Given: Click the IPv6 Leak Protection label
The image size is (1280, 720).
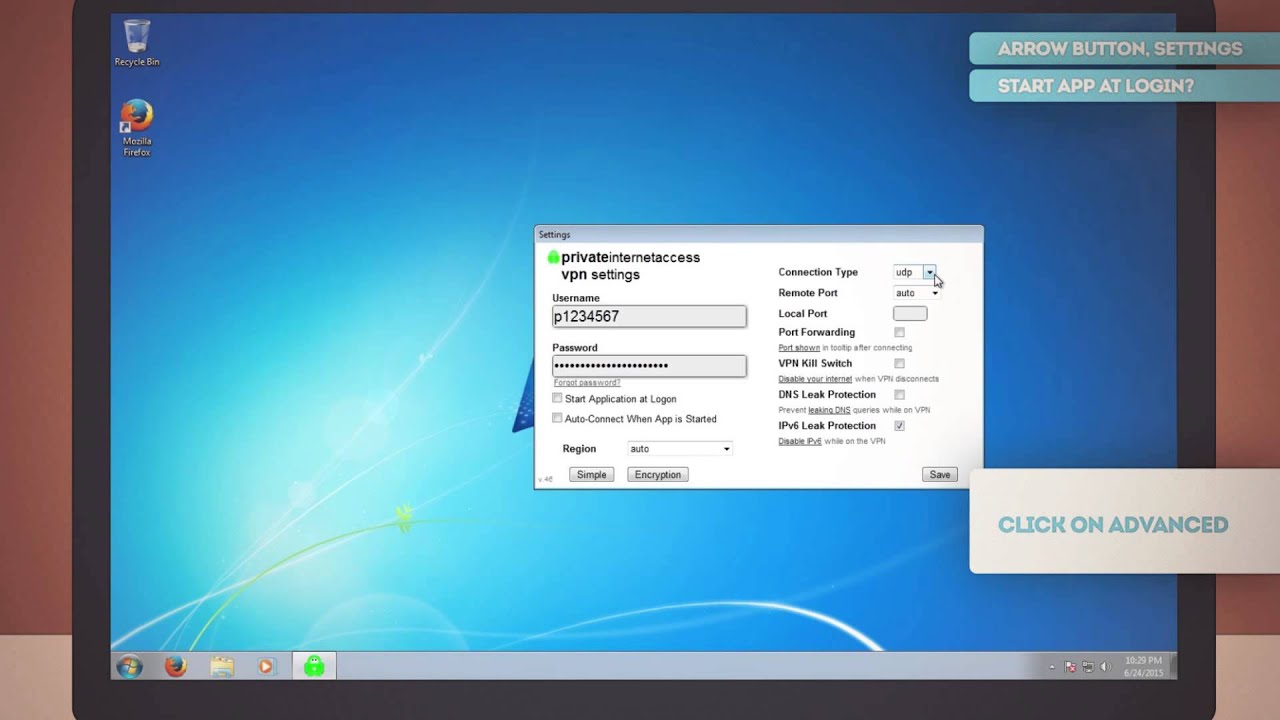Looking at the screenshot, I should (827, 426).
